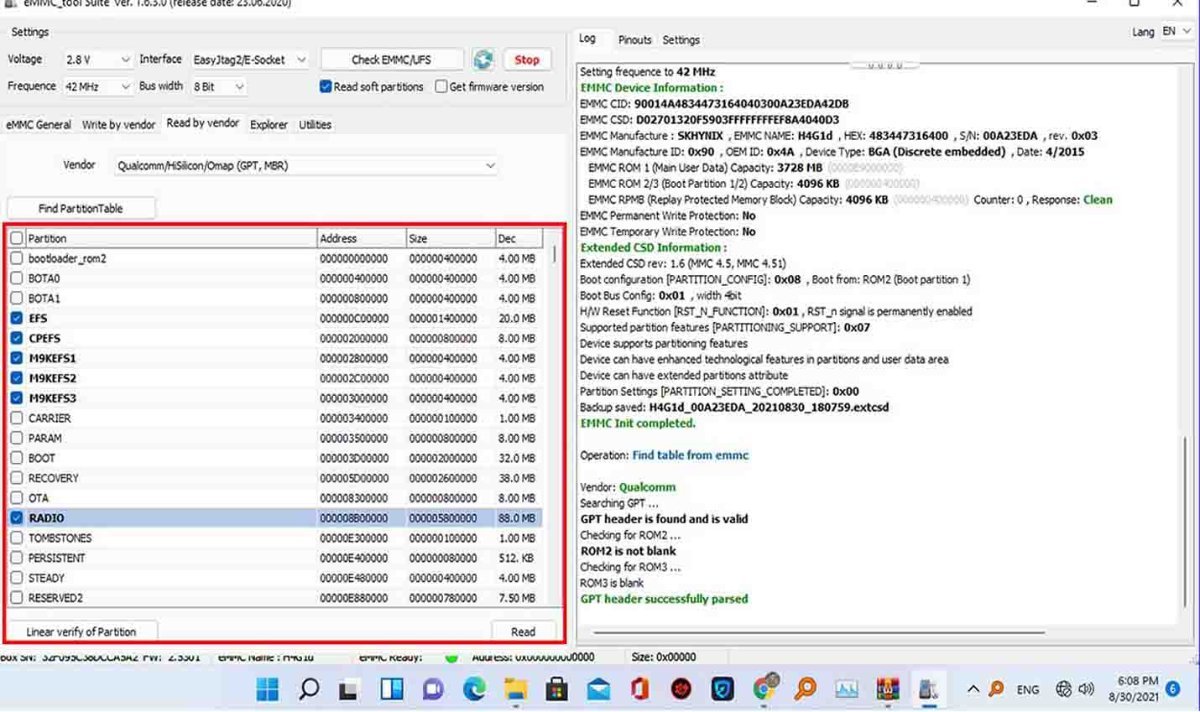Show hidden system tray icons
The image size is (1200, 712).
tap(973, 689)
